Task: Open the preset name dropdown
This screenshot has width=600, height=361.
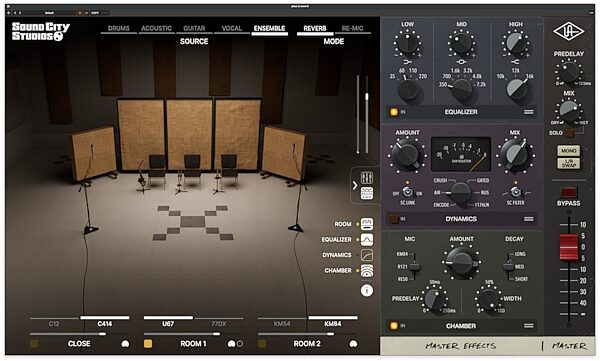Action: coord(50,13)
